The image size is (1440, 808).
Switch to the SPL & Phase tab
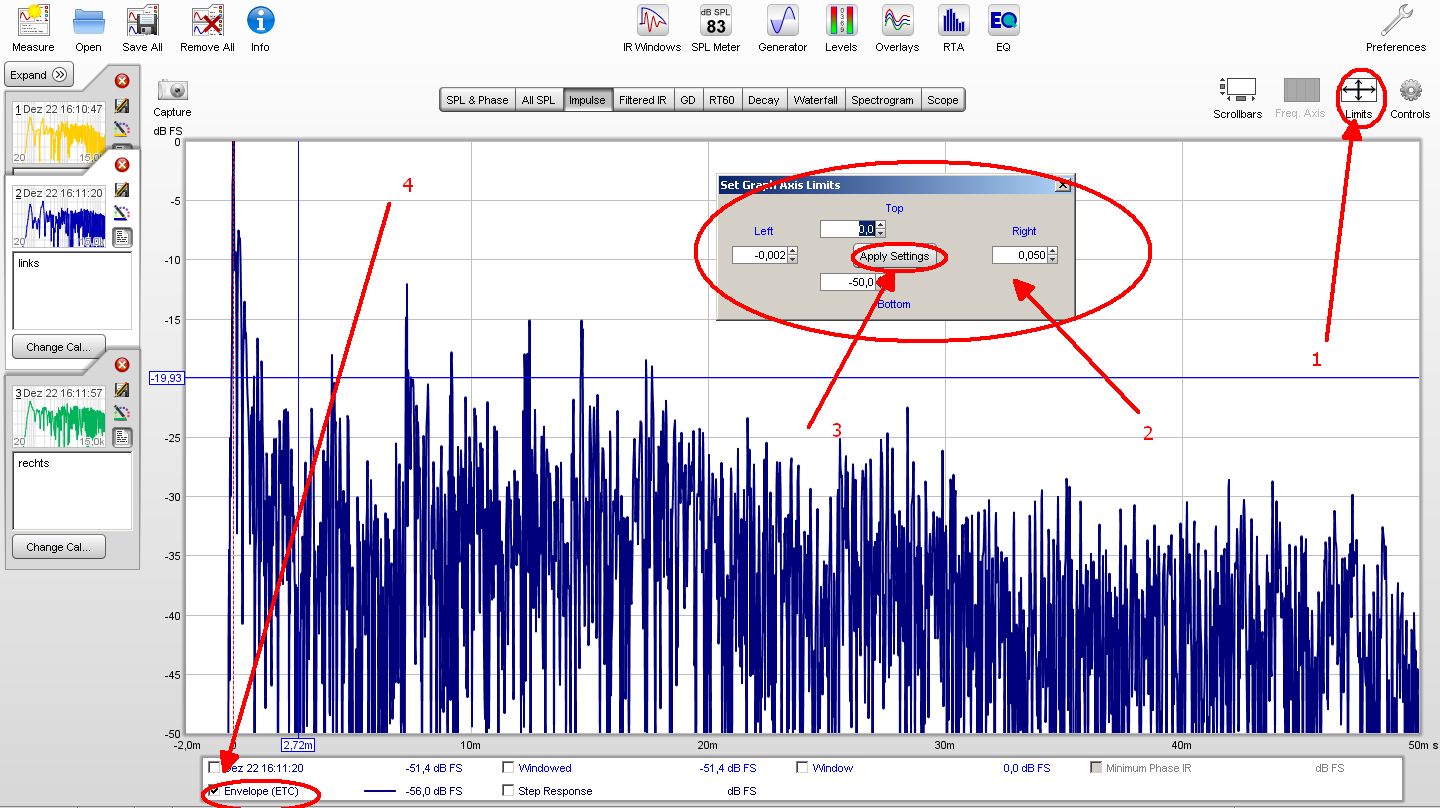coord(477,100)
